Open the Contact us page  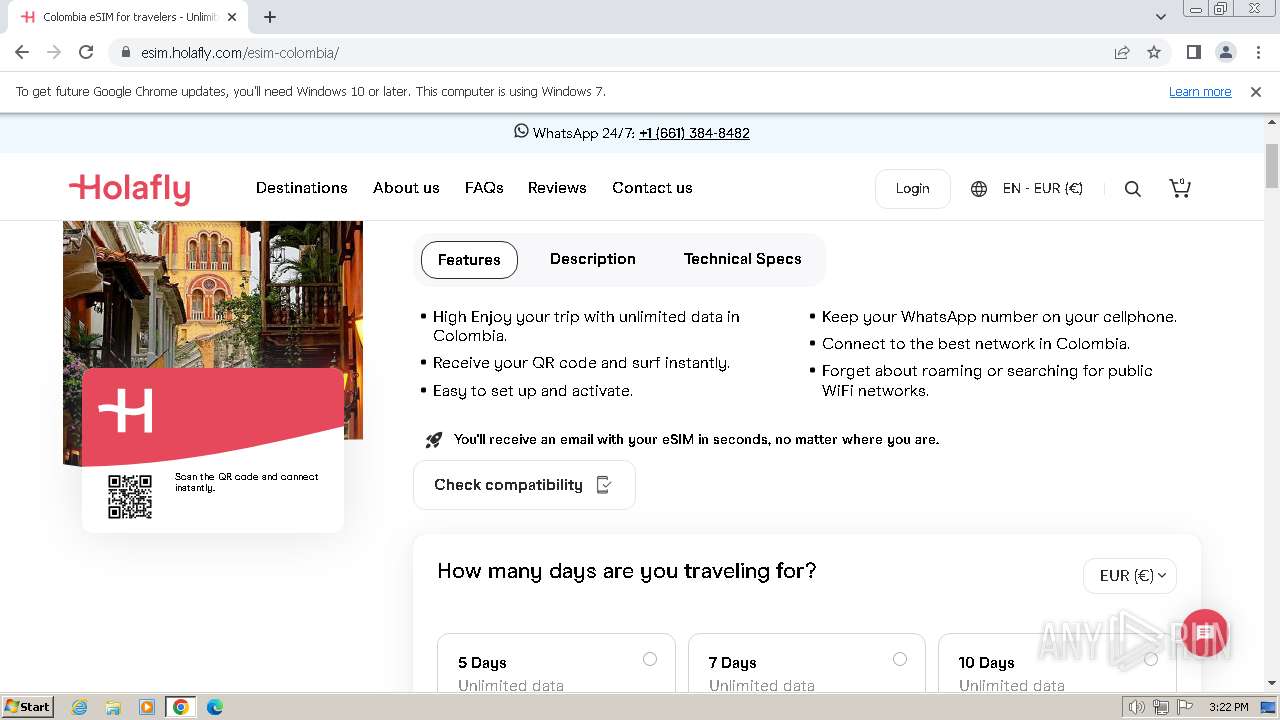click(x=652, y=188)
